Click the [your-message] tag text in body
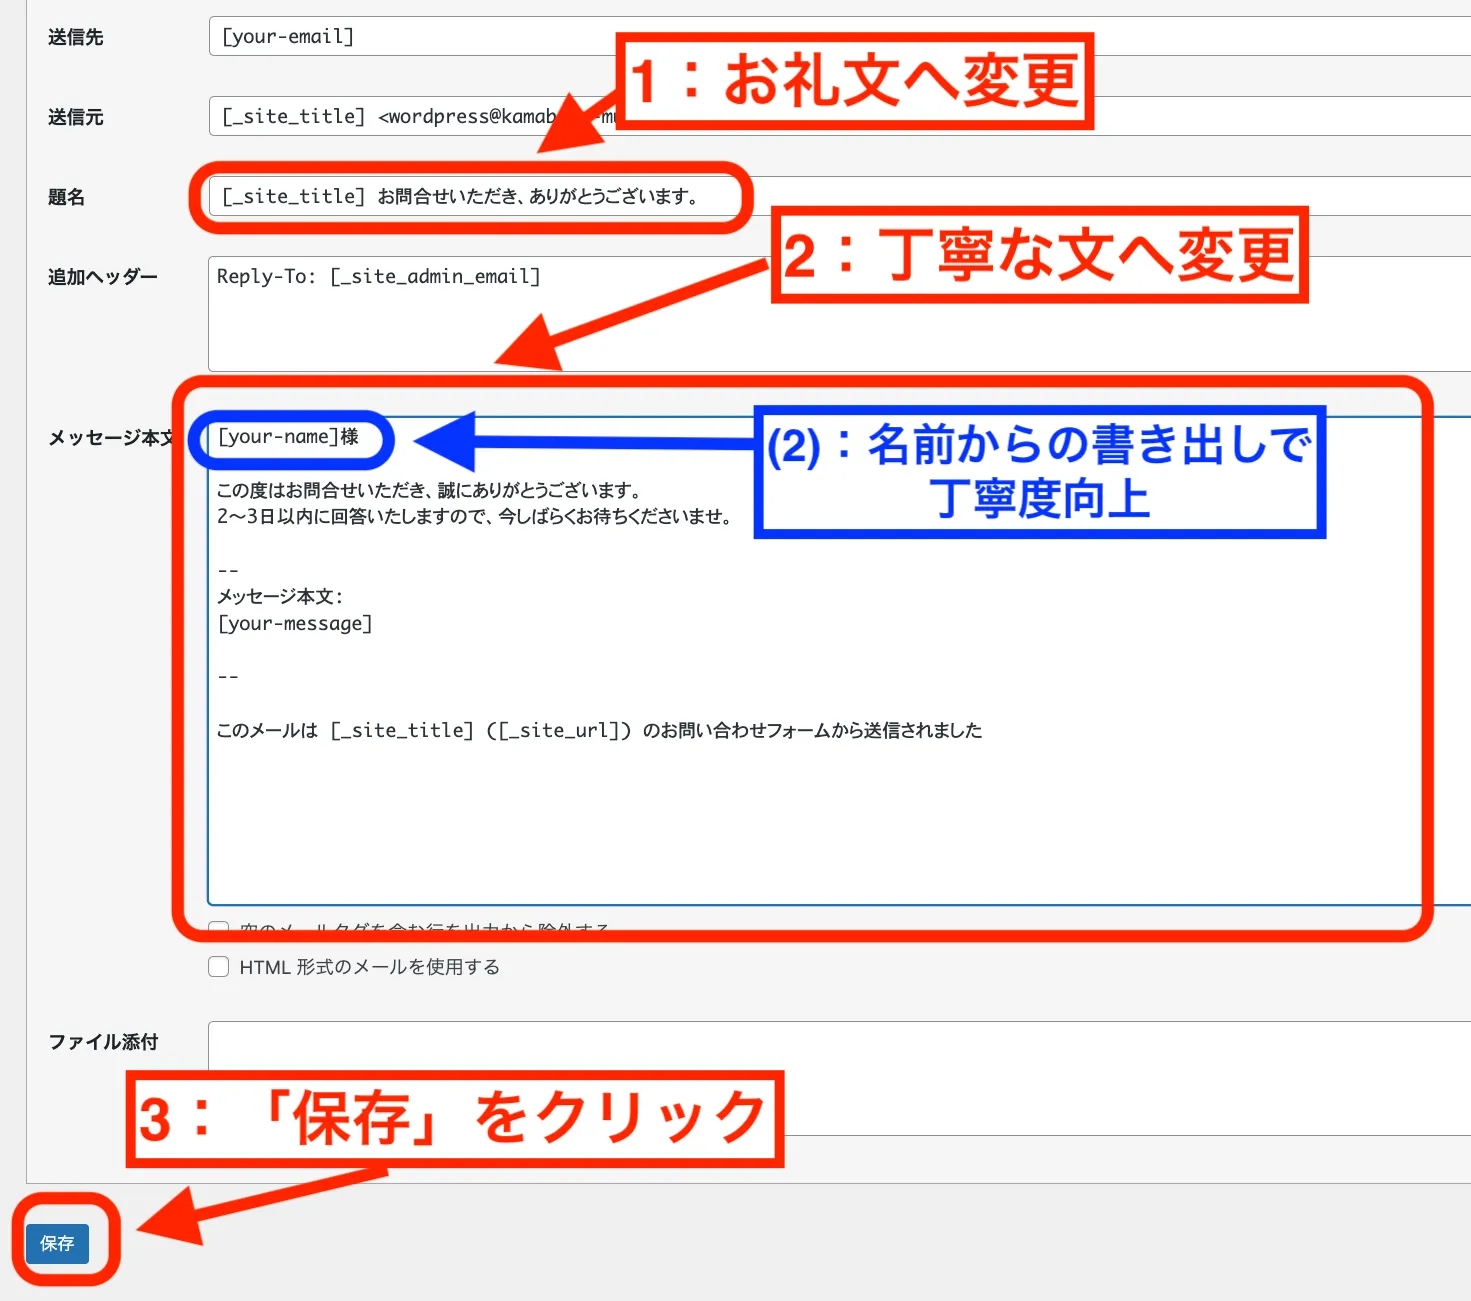Viewport: 1471px width, 1301px height. 295,623
